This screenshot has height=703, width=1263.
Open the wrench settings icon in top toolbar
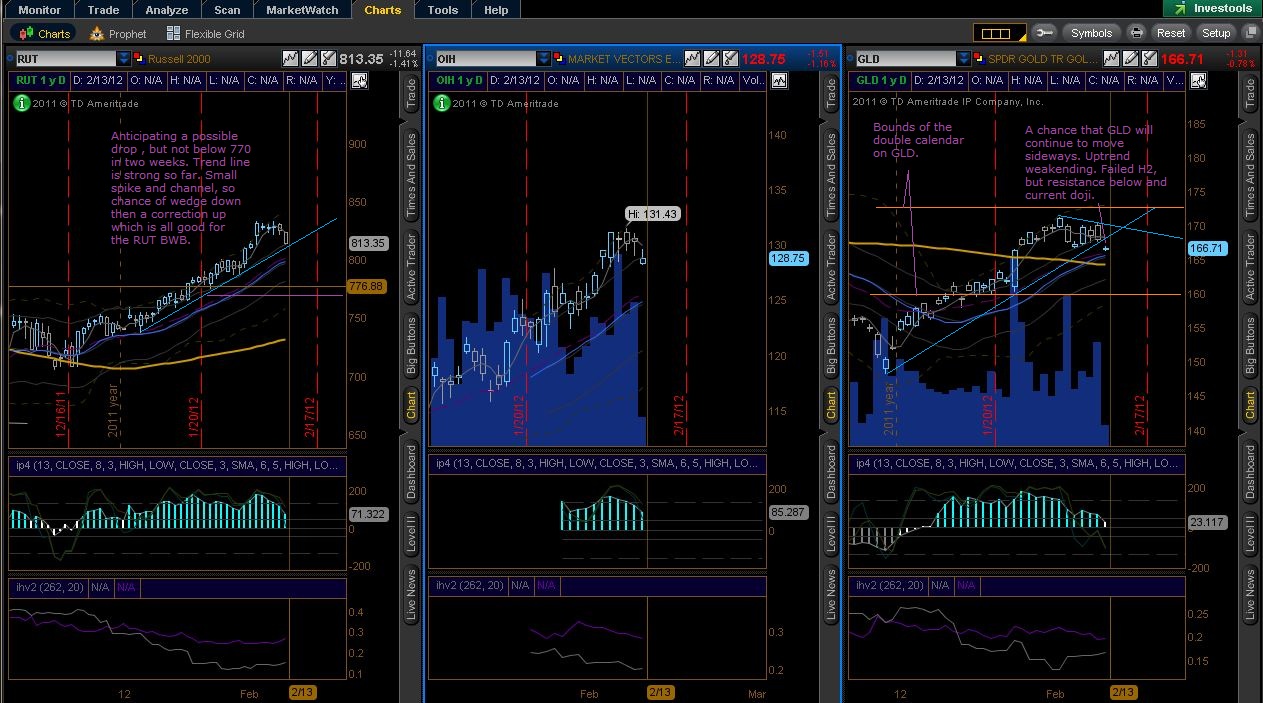1043,33
